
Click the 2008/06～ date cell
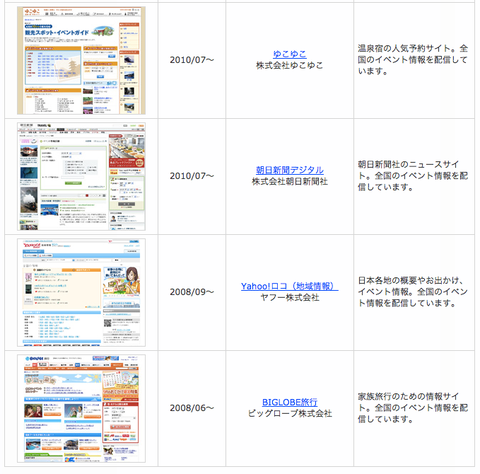[x=192, y=408]
